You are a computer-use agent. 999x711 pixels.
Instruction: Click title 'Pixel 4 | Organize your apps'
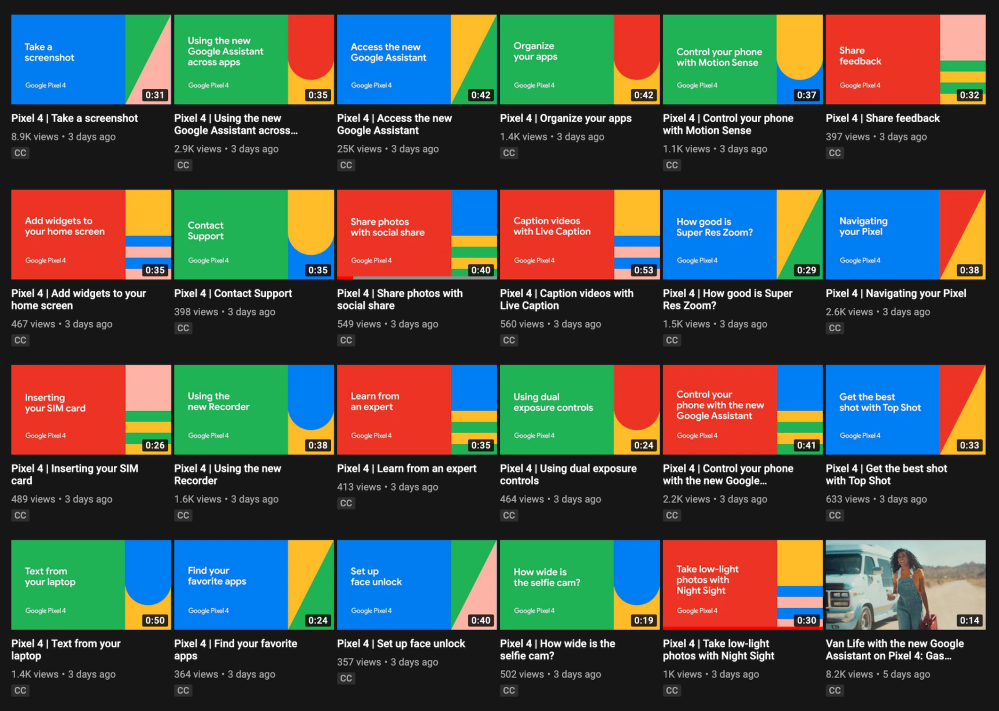[x=566, y=118]
